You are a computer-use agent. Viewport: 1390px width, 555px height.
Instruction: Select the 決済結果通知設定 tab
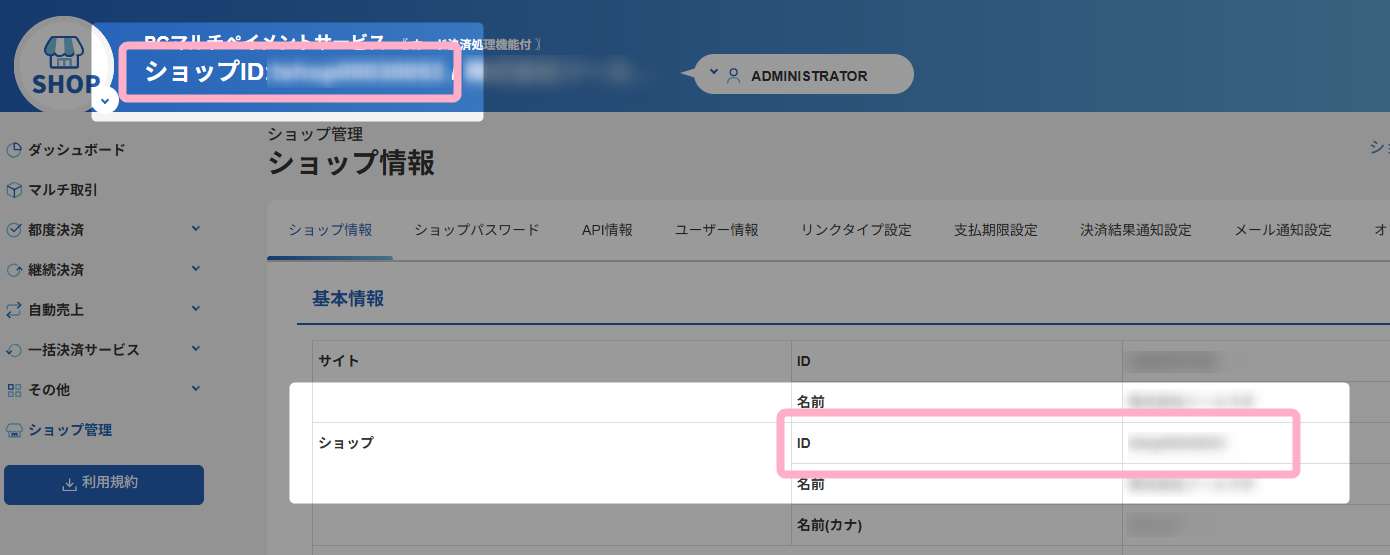coord(1135,230)
